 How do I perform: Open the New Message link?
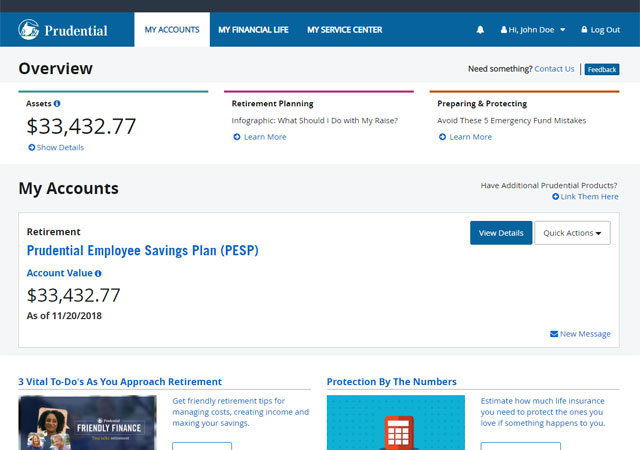point(585,334)
